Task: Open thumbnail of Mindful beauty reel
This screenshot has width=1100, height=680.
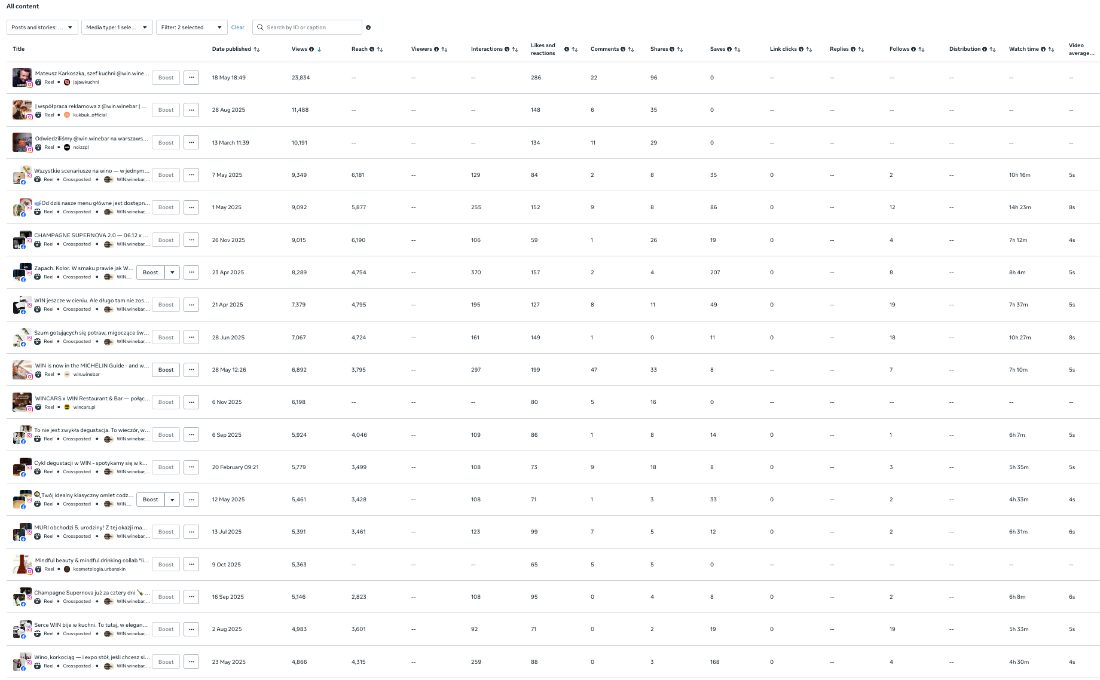Action: pos(22,564)
